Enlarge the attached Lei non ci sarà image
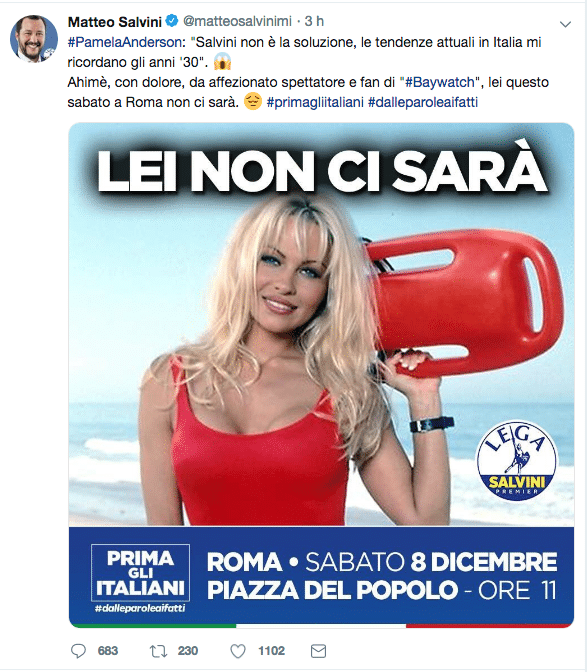This screenshot has width=587, height=672. 321,375
